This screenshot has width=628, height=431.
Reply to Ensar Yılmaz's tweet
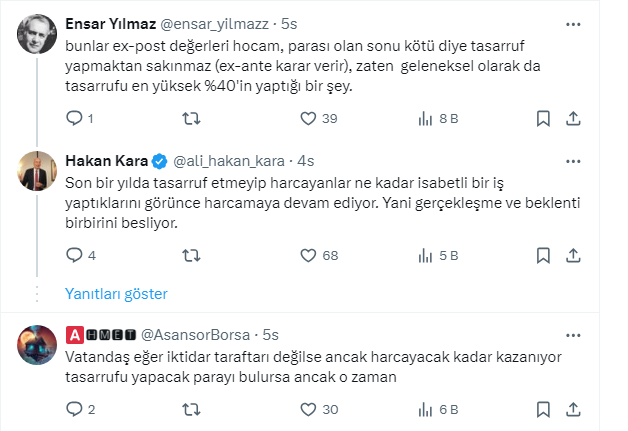pyautogui.click(x=74, y=119)
